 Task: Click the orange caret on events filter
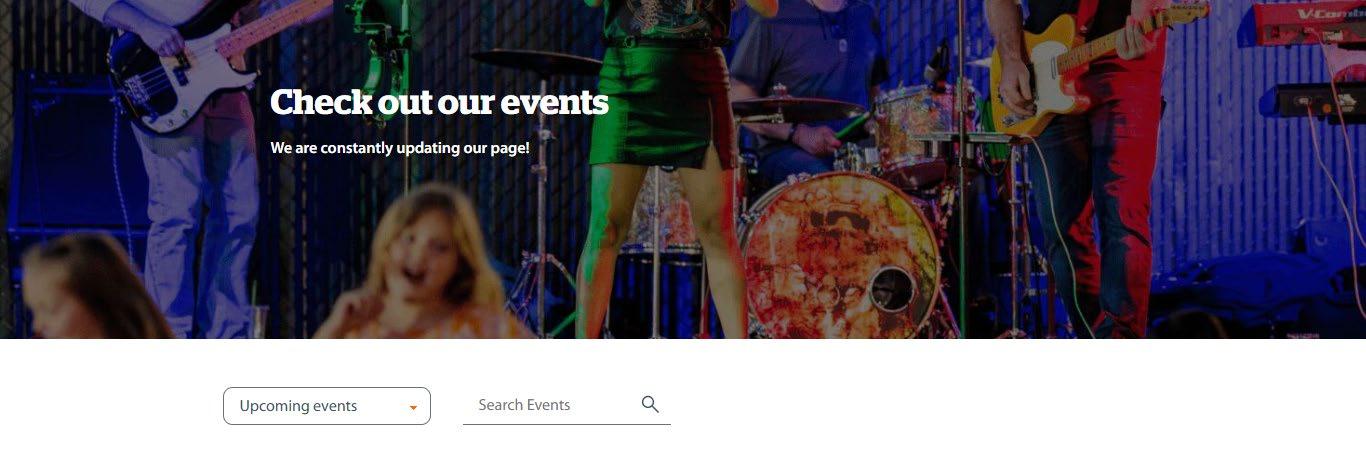(413, 408)
